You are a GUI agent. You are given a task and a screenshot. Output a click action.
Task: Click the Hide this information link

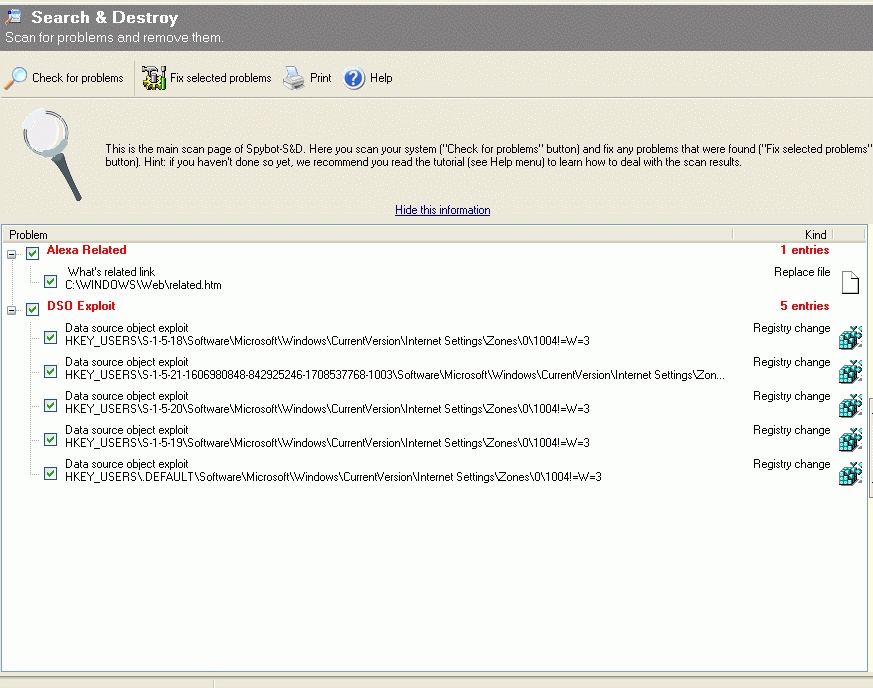coord(443,210)
